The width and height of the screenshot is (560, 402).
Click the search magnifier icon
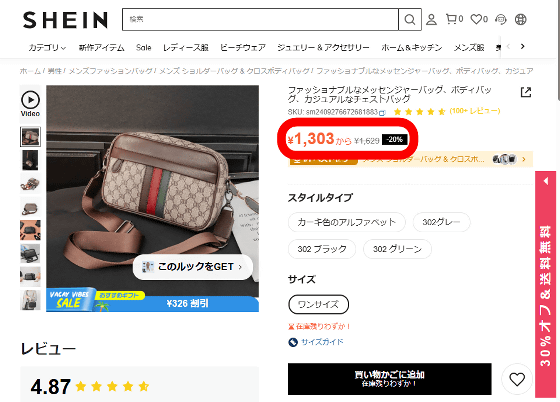coord(410,19)
